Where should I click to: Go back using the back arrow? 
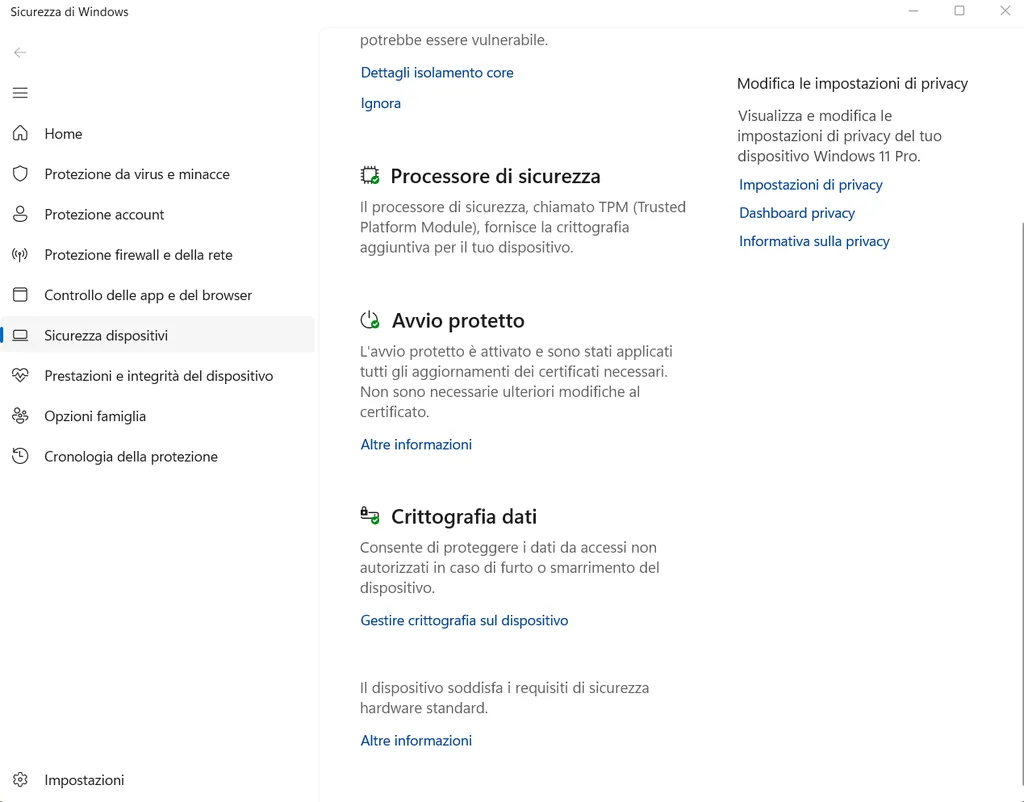(x=20, y=52)
